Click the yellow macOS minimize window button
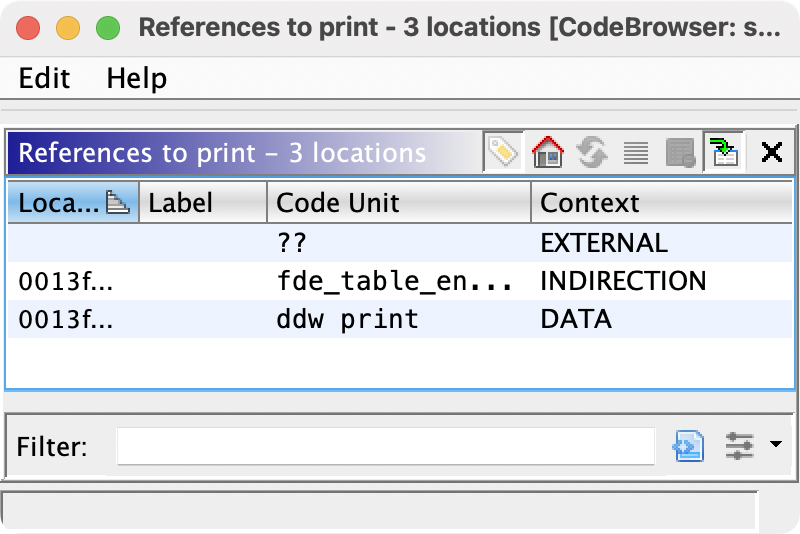Screen dimensions: 800x534 tap(68, 28)
